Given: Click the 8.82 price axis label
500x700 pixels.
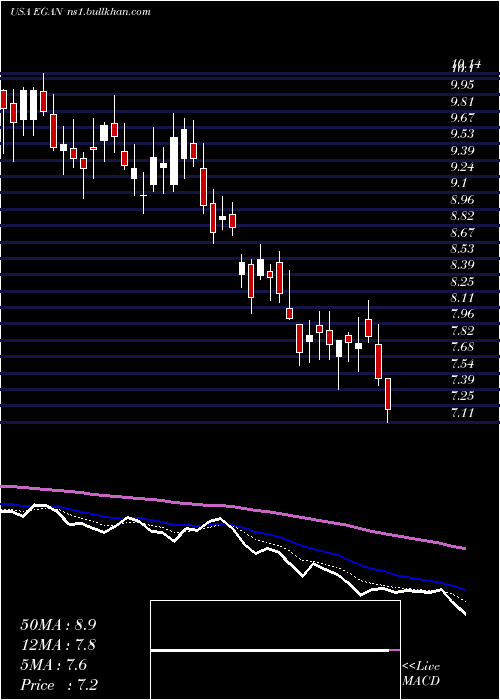Looking at the screenshot, I should tap(462, 216).
